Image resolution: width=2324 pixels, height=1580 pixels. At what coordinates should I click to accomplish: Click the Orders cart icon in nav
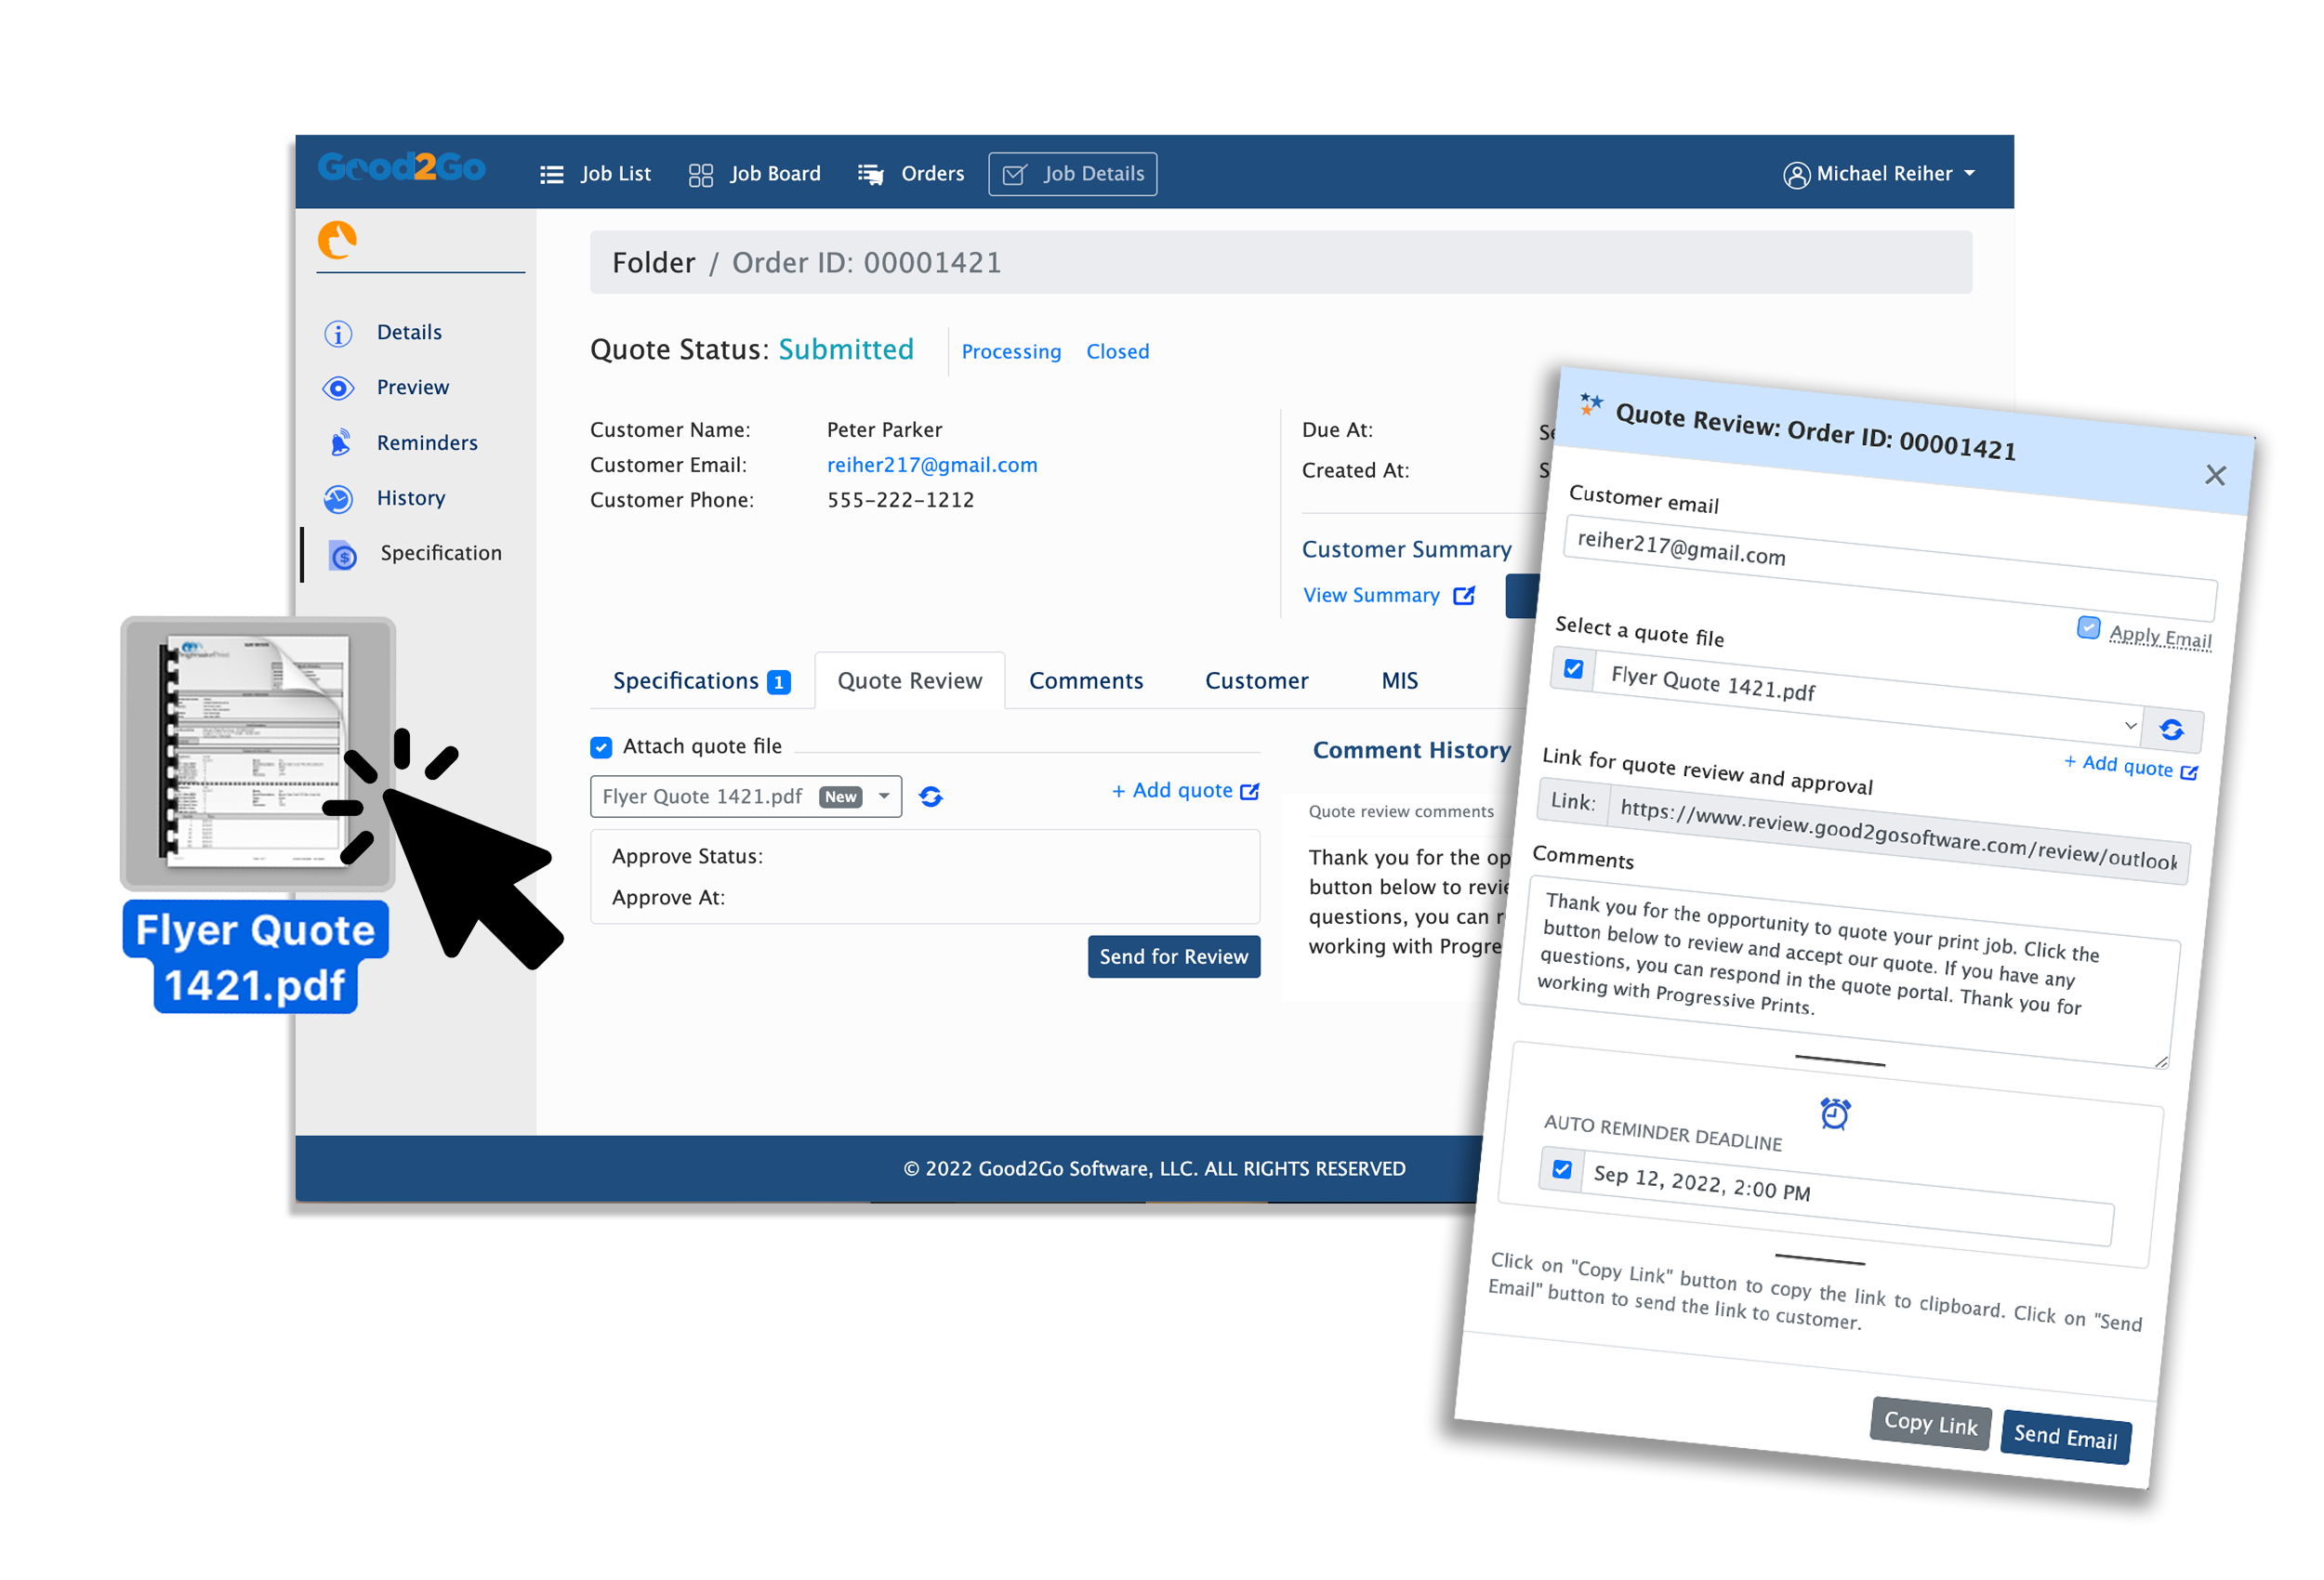(871, 173)
